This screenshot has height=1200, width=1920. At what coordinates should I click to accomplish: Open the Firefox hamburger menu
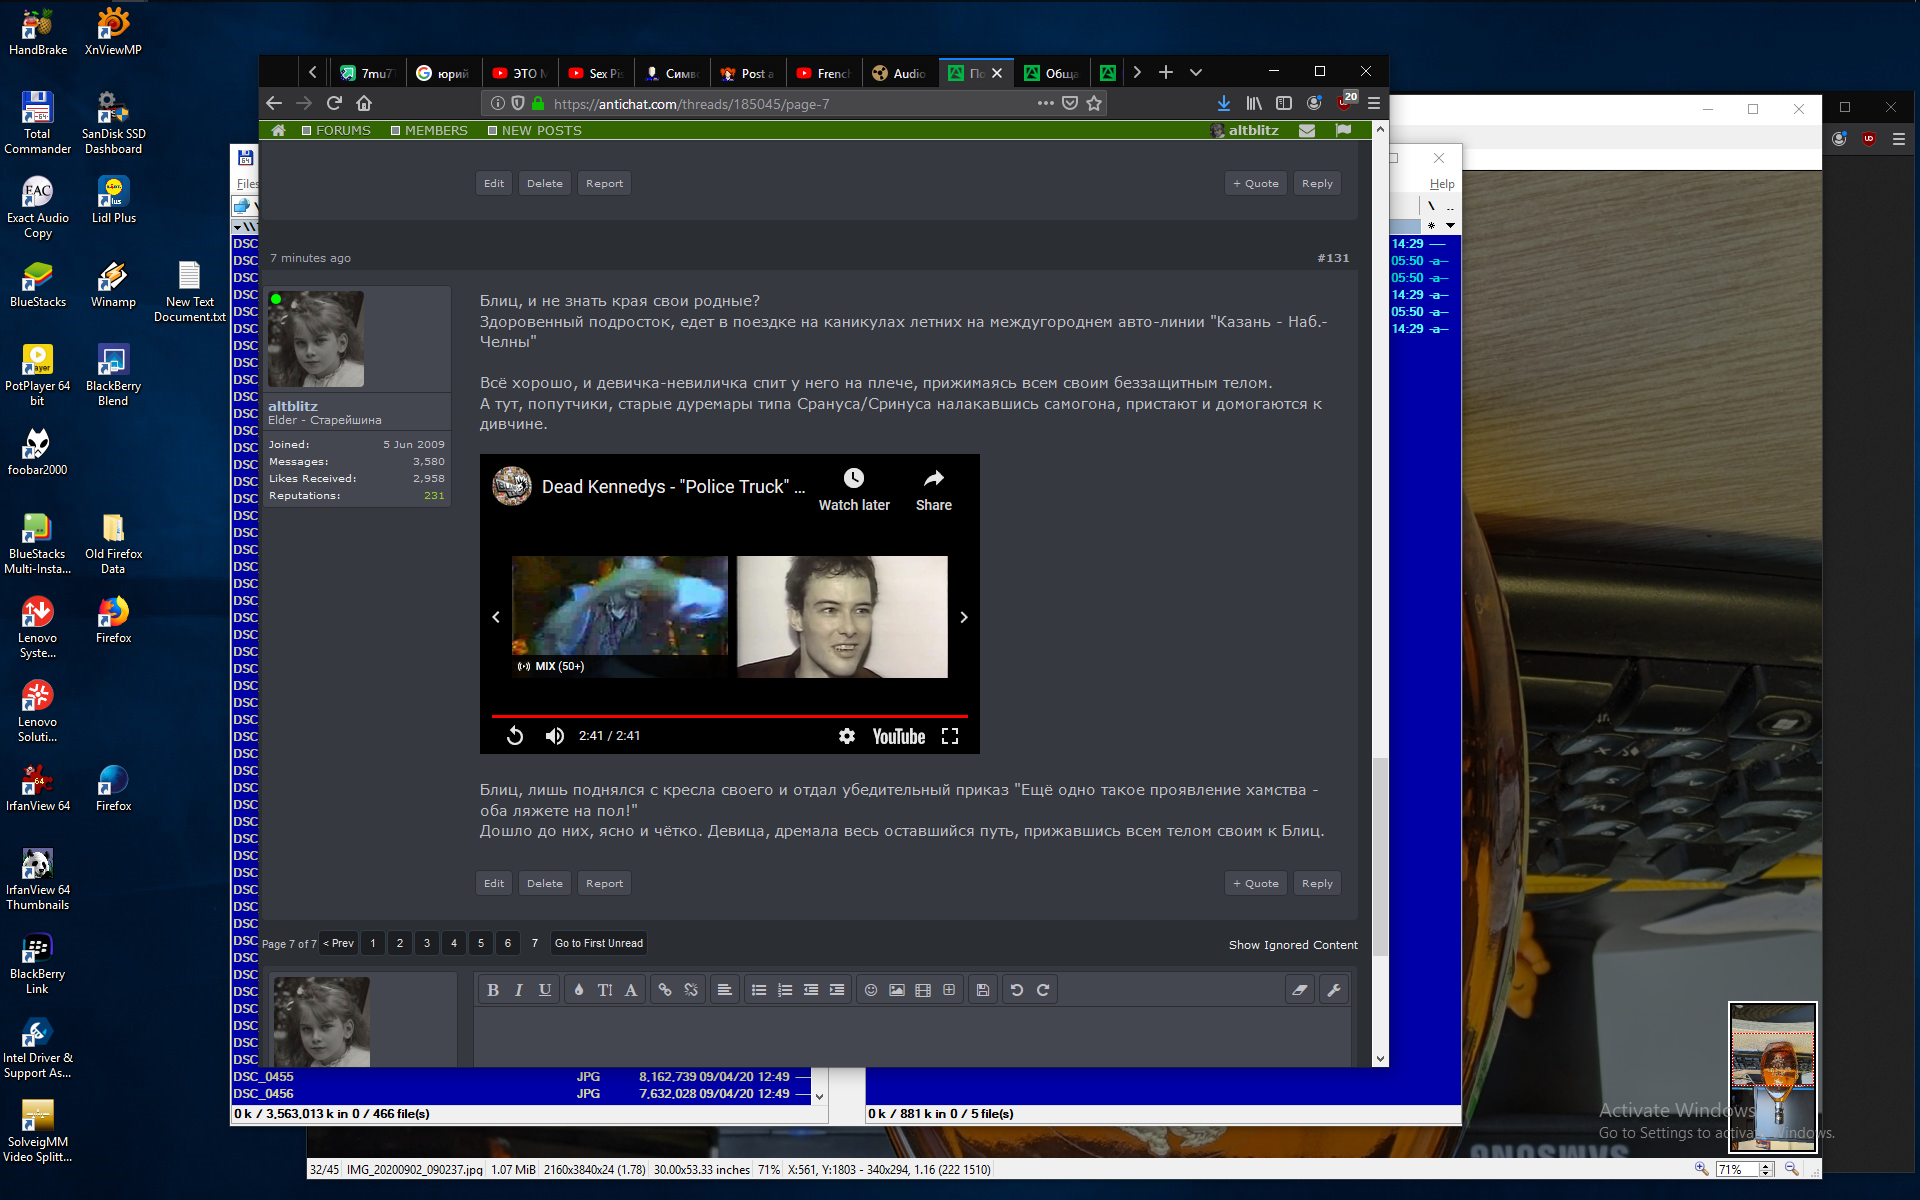1374,103
